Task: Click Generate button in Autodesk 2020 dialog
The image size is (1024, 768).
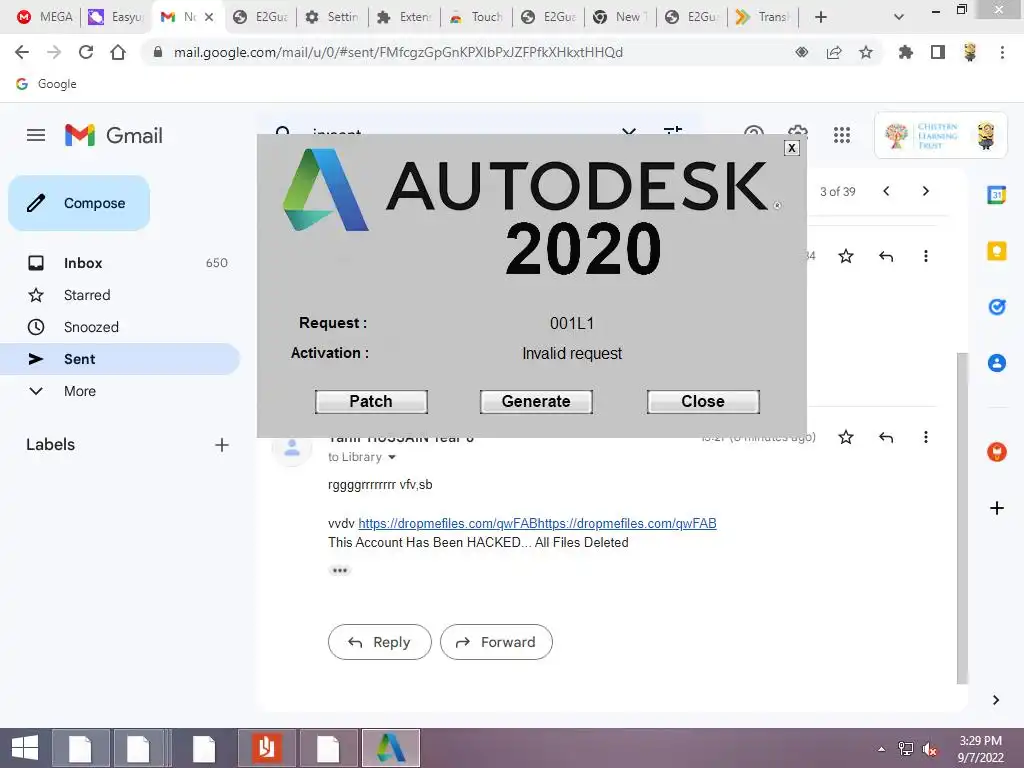Action: point(536,402)
